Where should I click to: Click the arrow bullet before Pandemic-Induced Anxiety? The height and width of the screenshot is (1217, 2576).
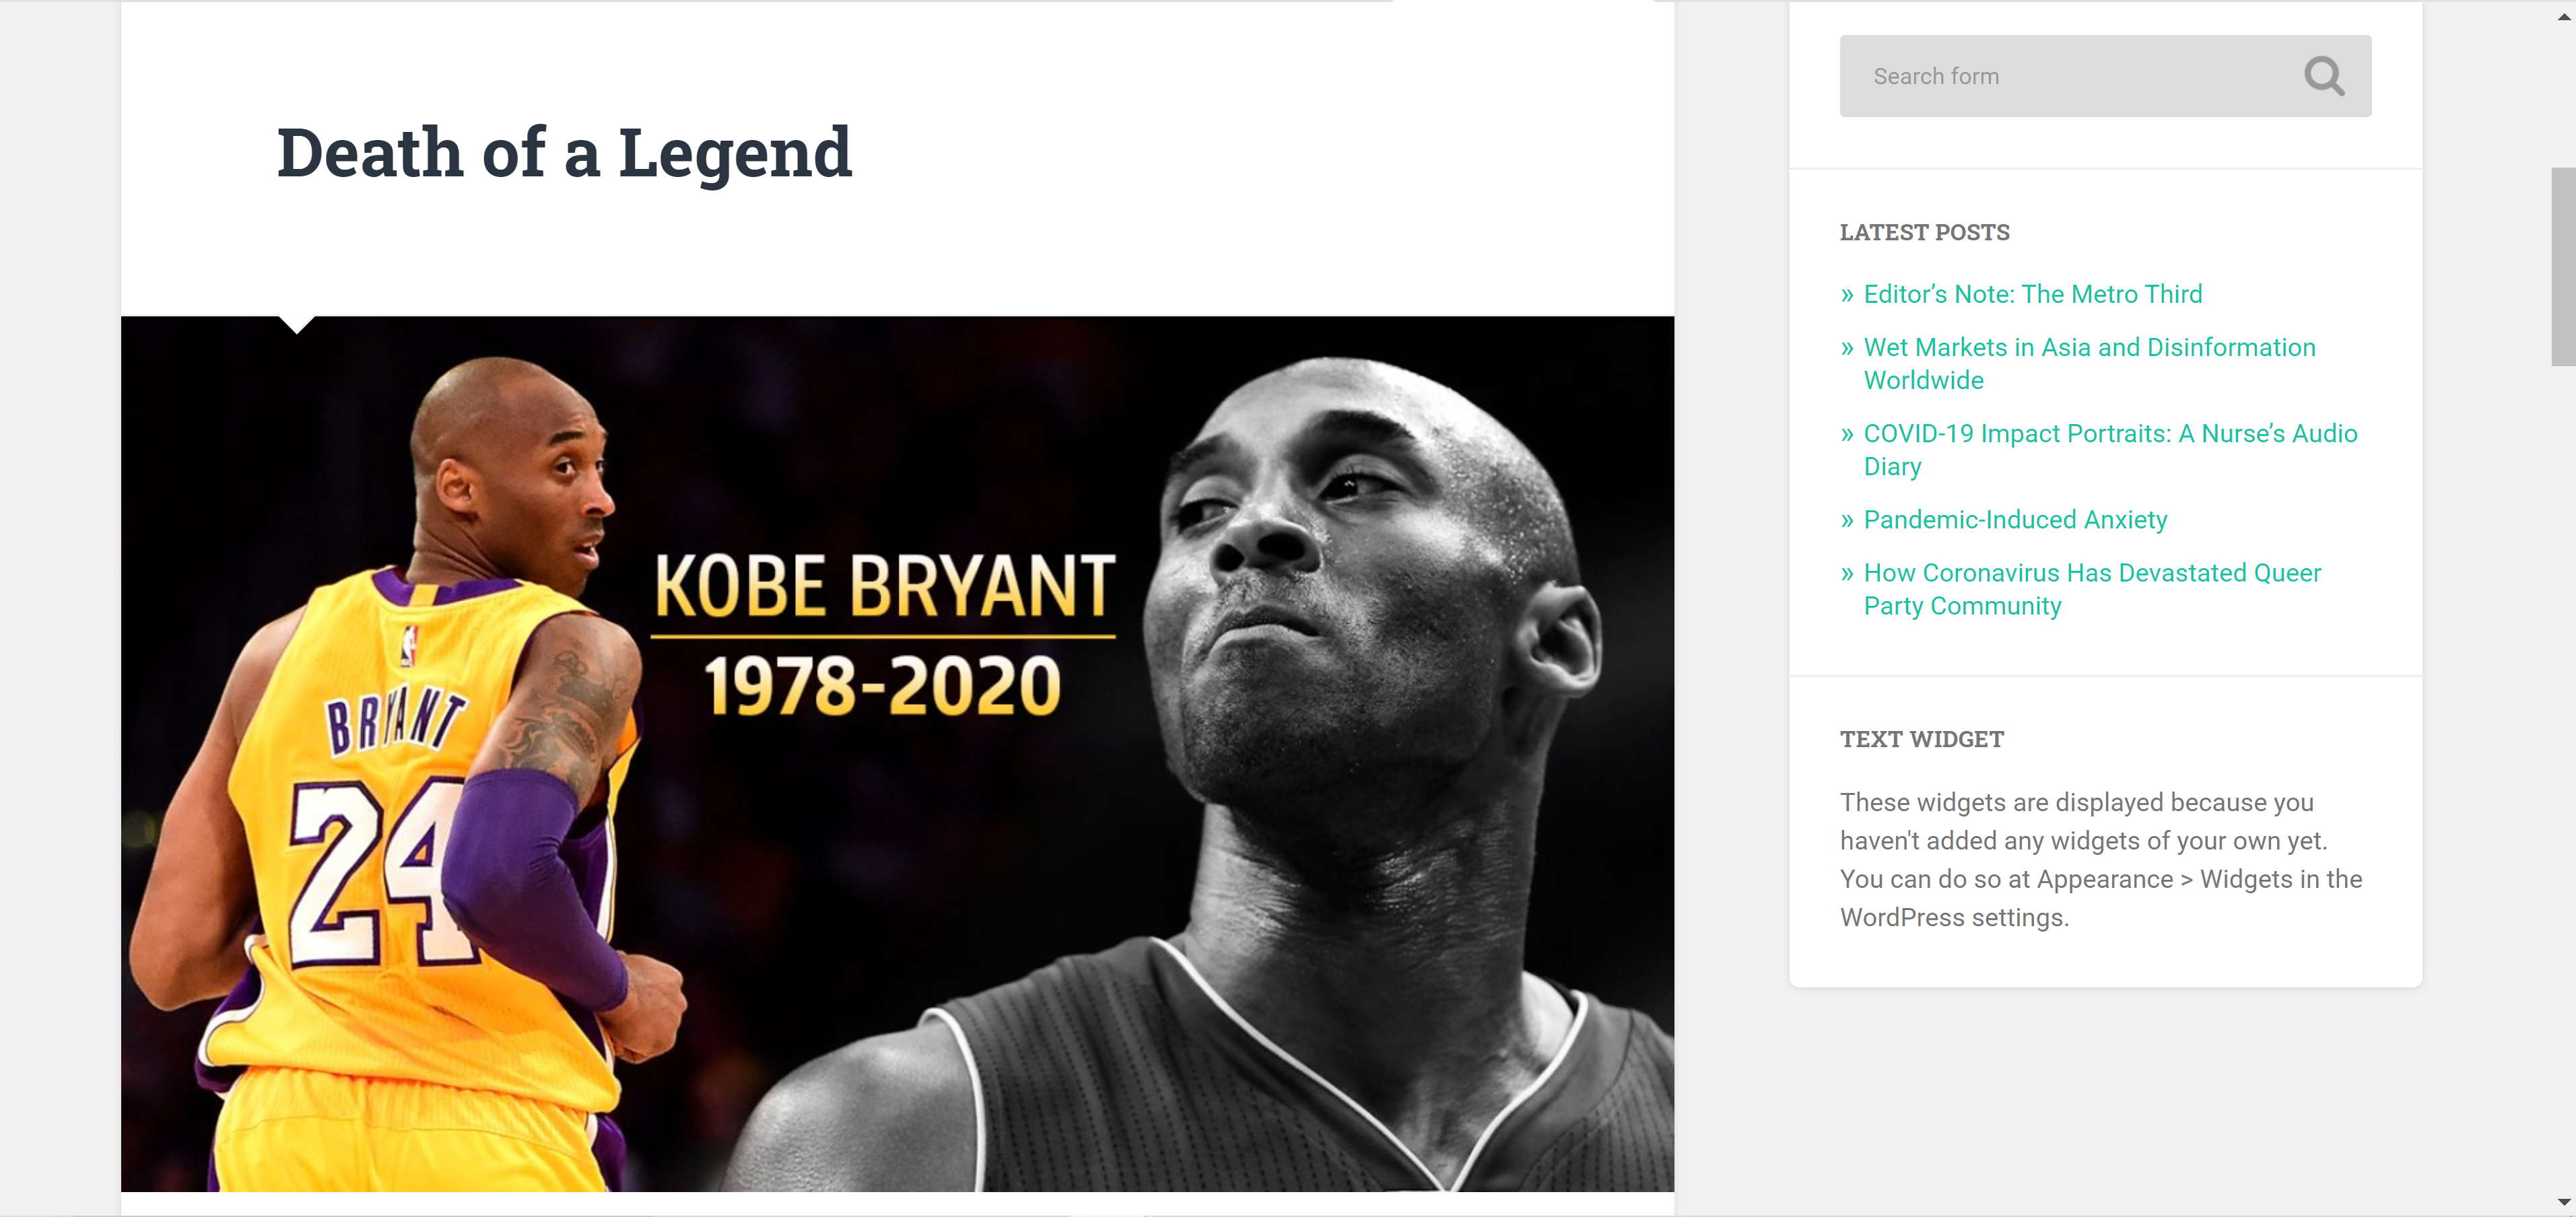[x=1847, y=521]
